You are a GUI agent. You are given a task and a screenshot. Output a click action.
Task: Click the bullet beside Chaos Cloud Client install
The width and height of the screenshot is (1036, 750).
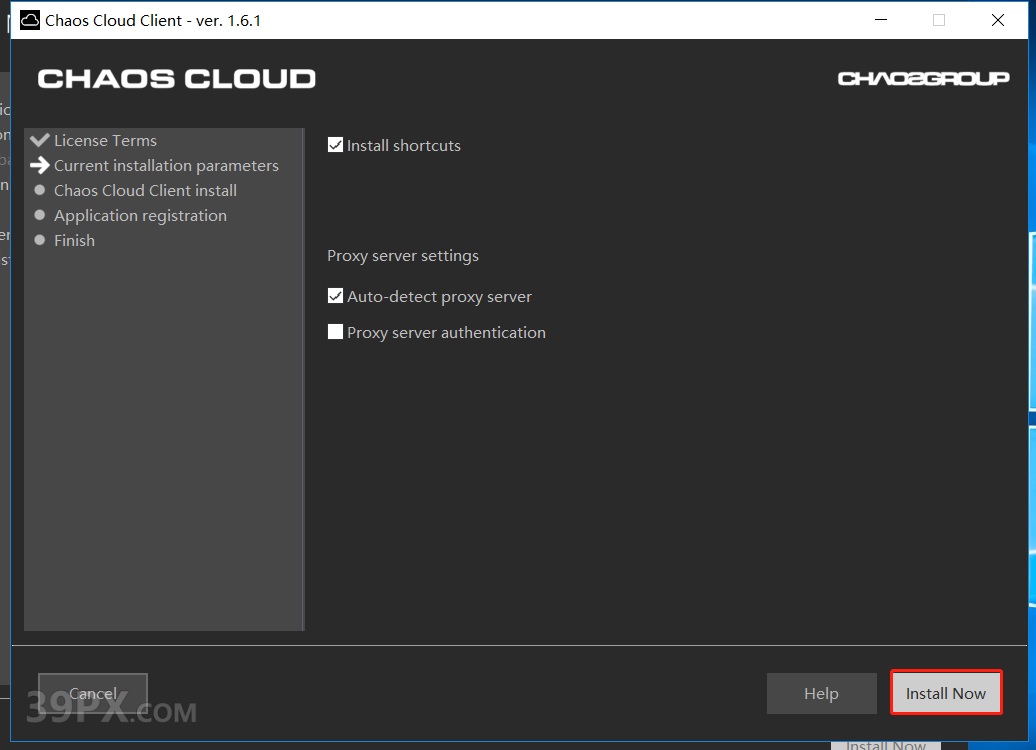coord(40,190)
